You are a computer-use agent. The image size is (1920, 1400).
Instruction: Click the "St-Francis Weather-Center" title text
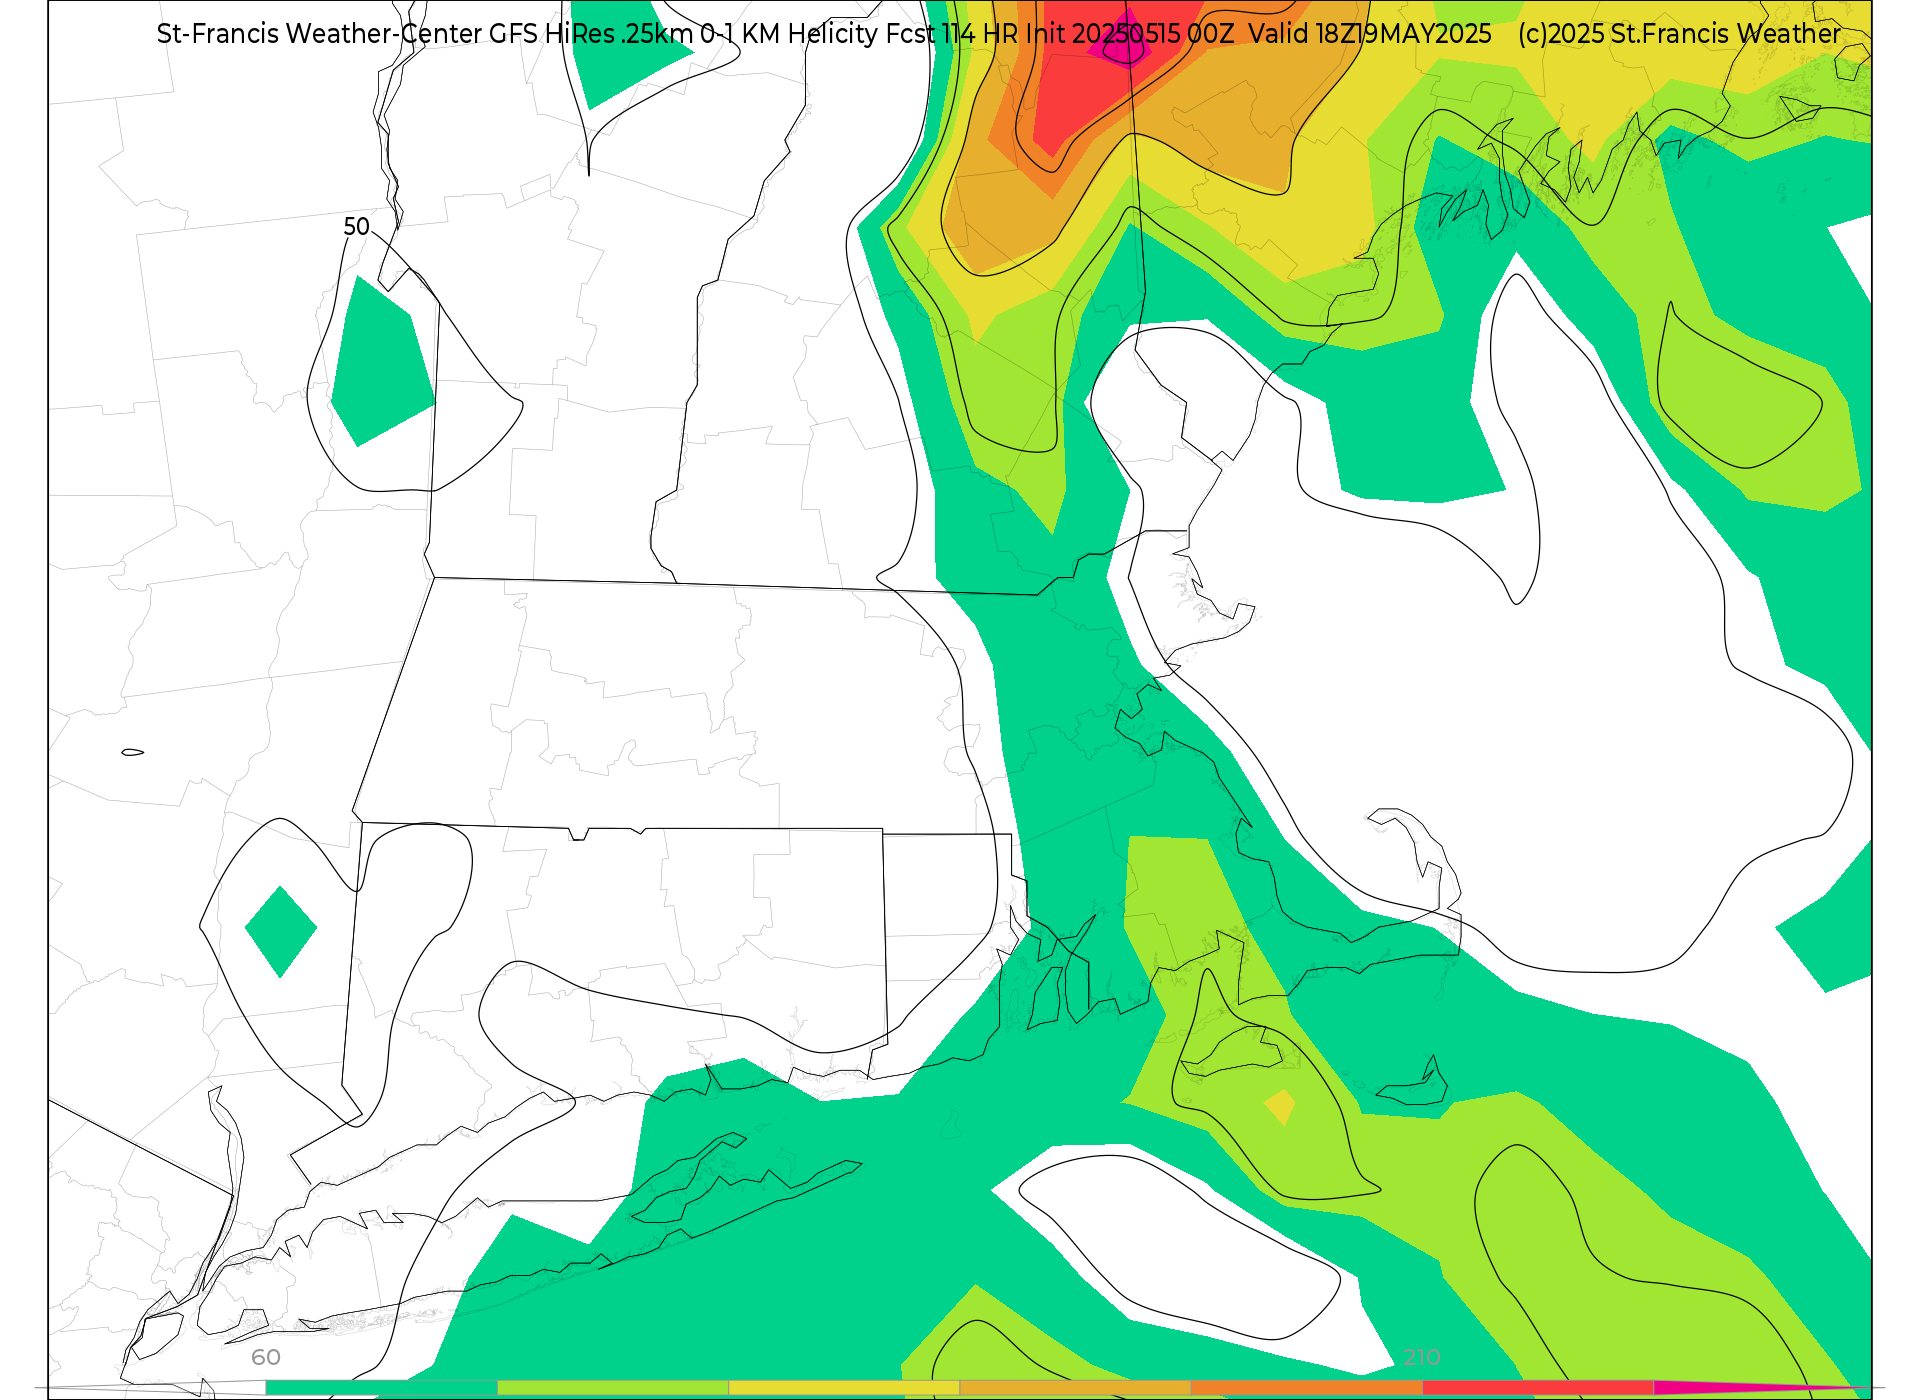pyautogui.click(x=320, y=34)
